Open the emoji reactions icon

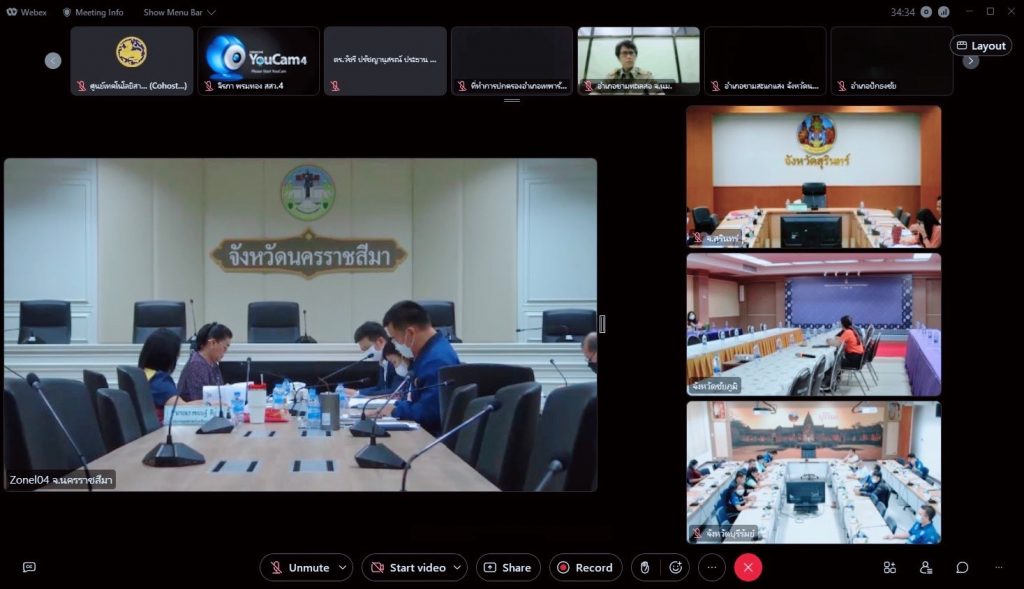[x=675, y=567]
